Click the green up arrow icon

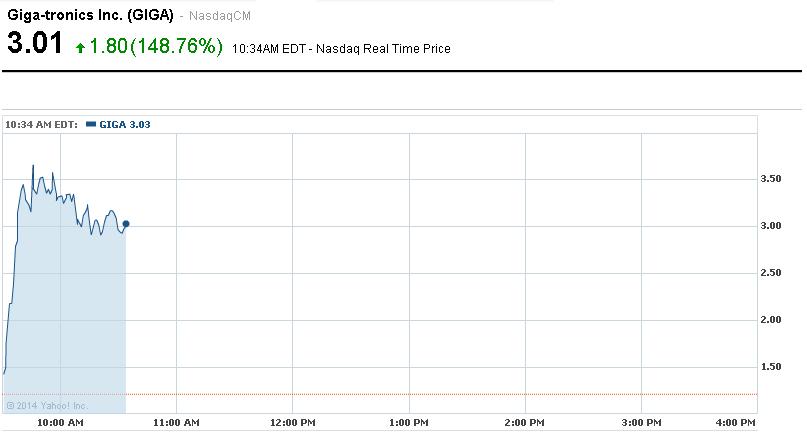click(x=80, y=48)
